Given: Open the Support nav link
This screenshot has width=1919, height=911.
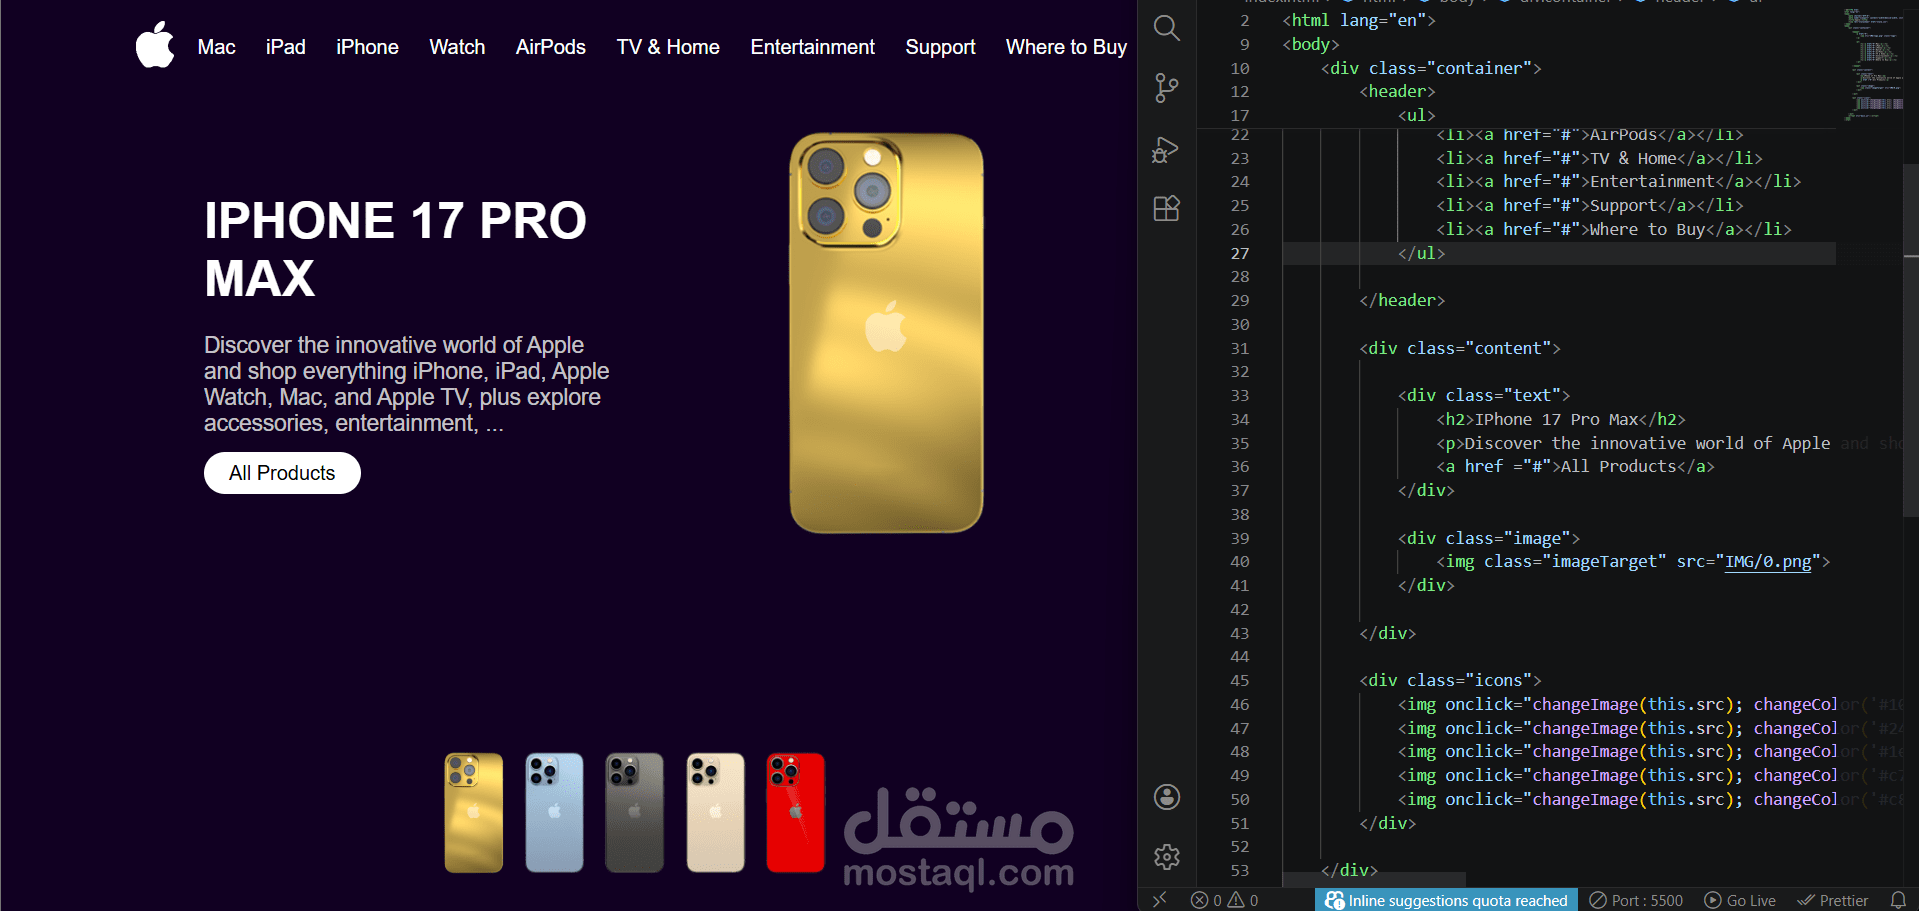Looking at the screenshot, I should 940,47.
